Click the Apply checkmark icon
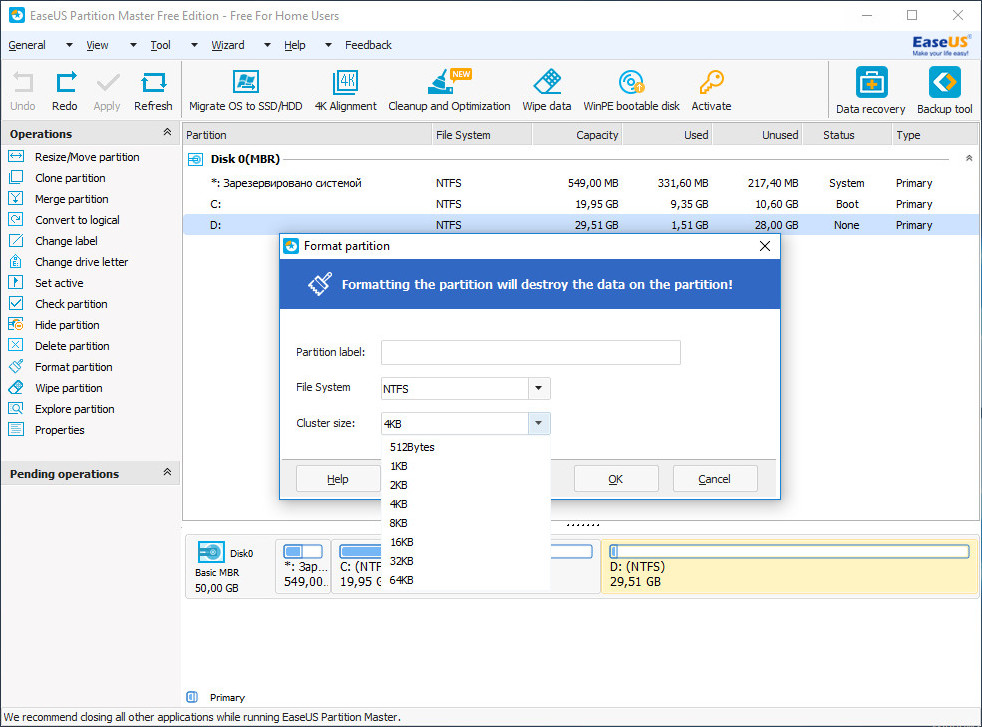 click(x=108, y=83)
